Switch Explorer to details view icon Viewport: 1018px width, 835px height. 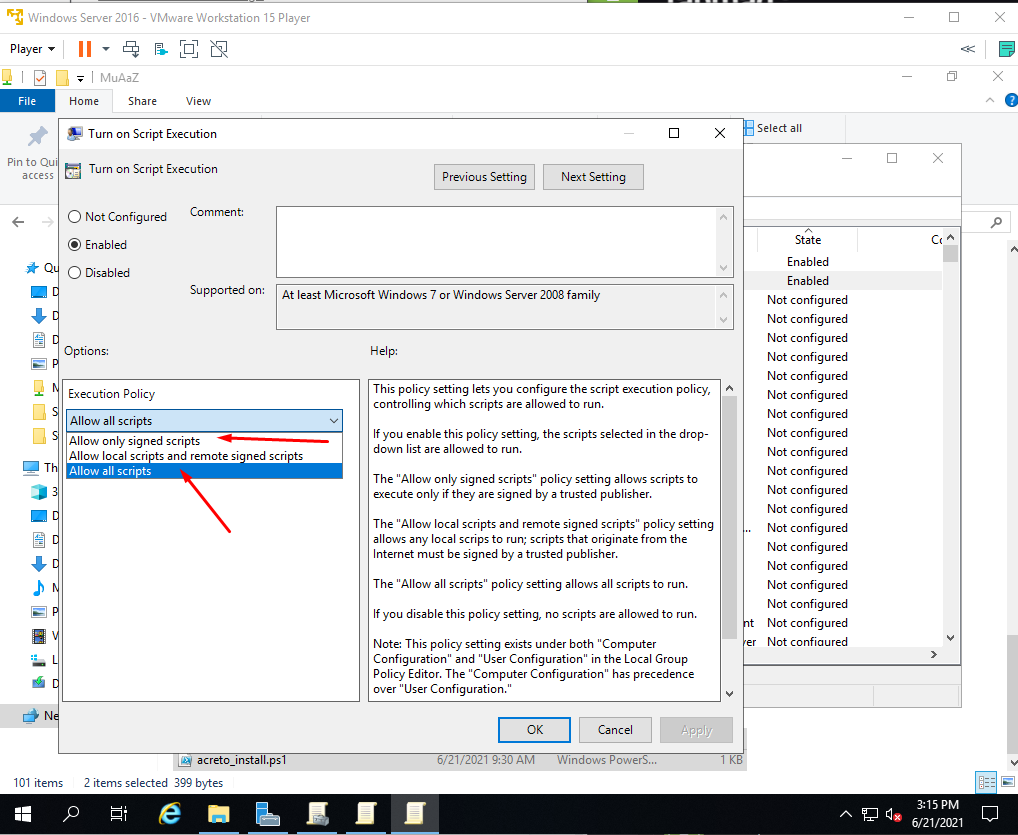click(x=986, y=782)
